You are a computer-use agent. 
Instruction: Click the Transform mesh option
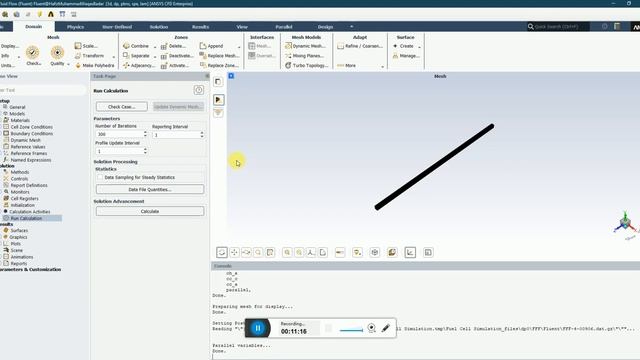tap(89, 56)
